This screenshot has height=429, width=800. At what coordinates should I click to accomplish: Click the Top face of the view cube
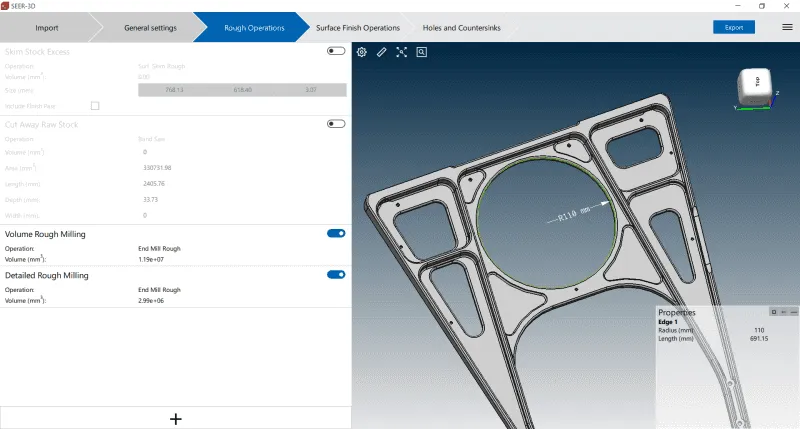coord(755,84)
